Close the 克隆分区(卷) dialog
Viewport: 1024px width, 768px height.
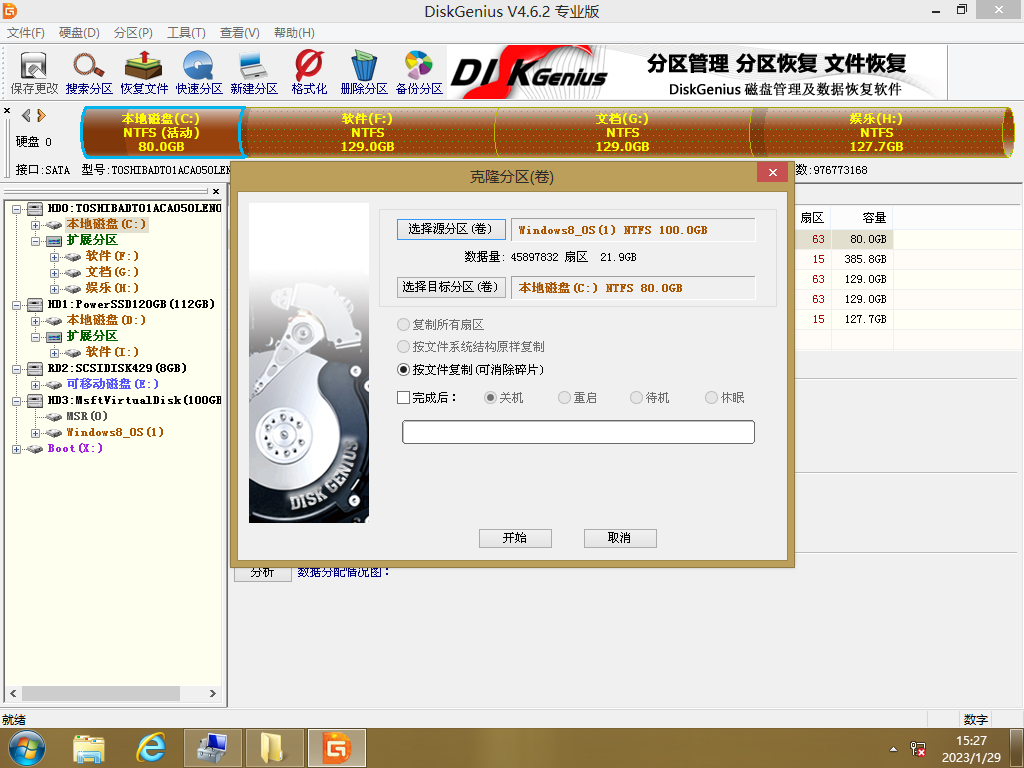coord(773,172)
